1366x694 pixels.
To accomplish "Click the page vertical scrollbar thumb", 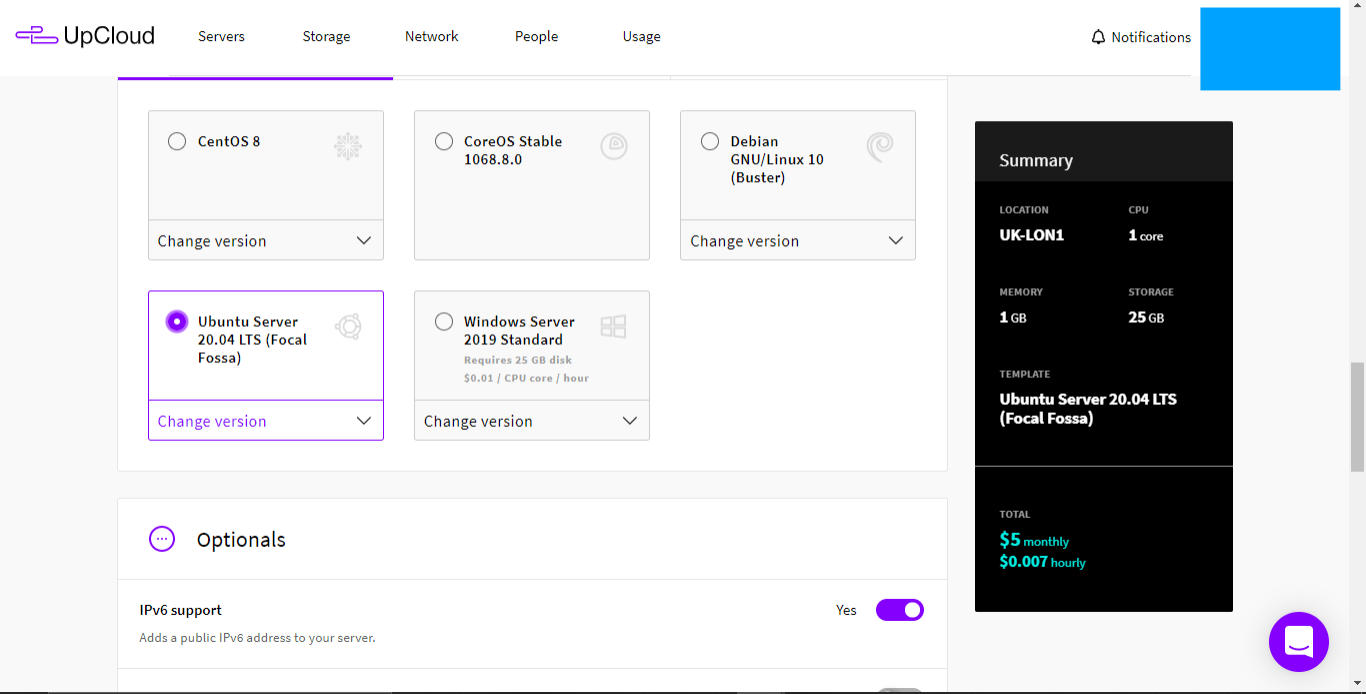I will point(1357,417).
